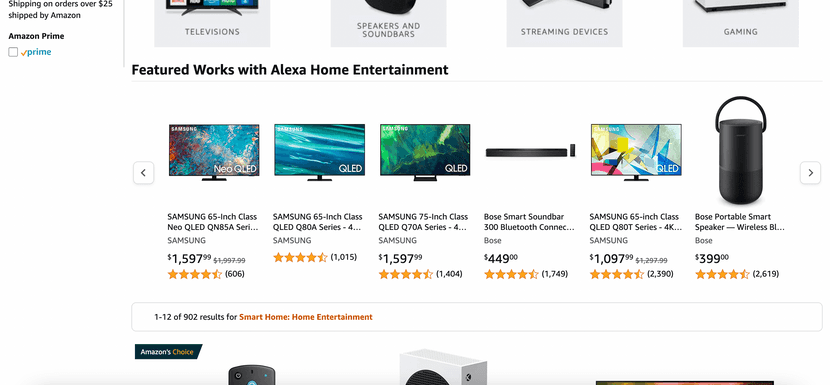Open the Bose Smart Soundbar 300 title link
The height and width of the screenshot is (385, 830).
pyautogui.click(x=529, y=222)
